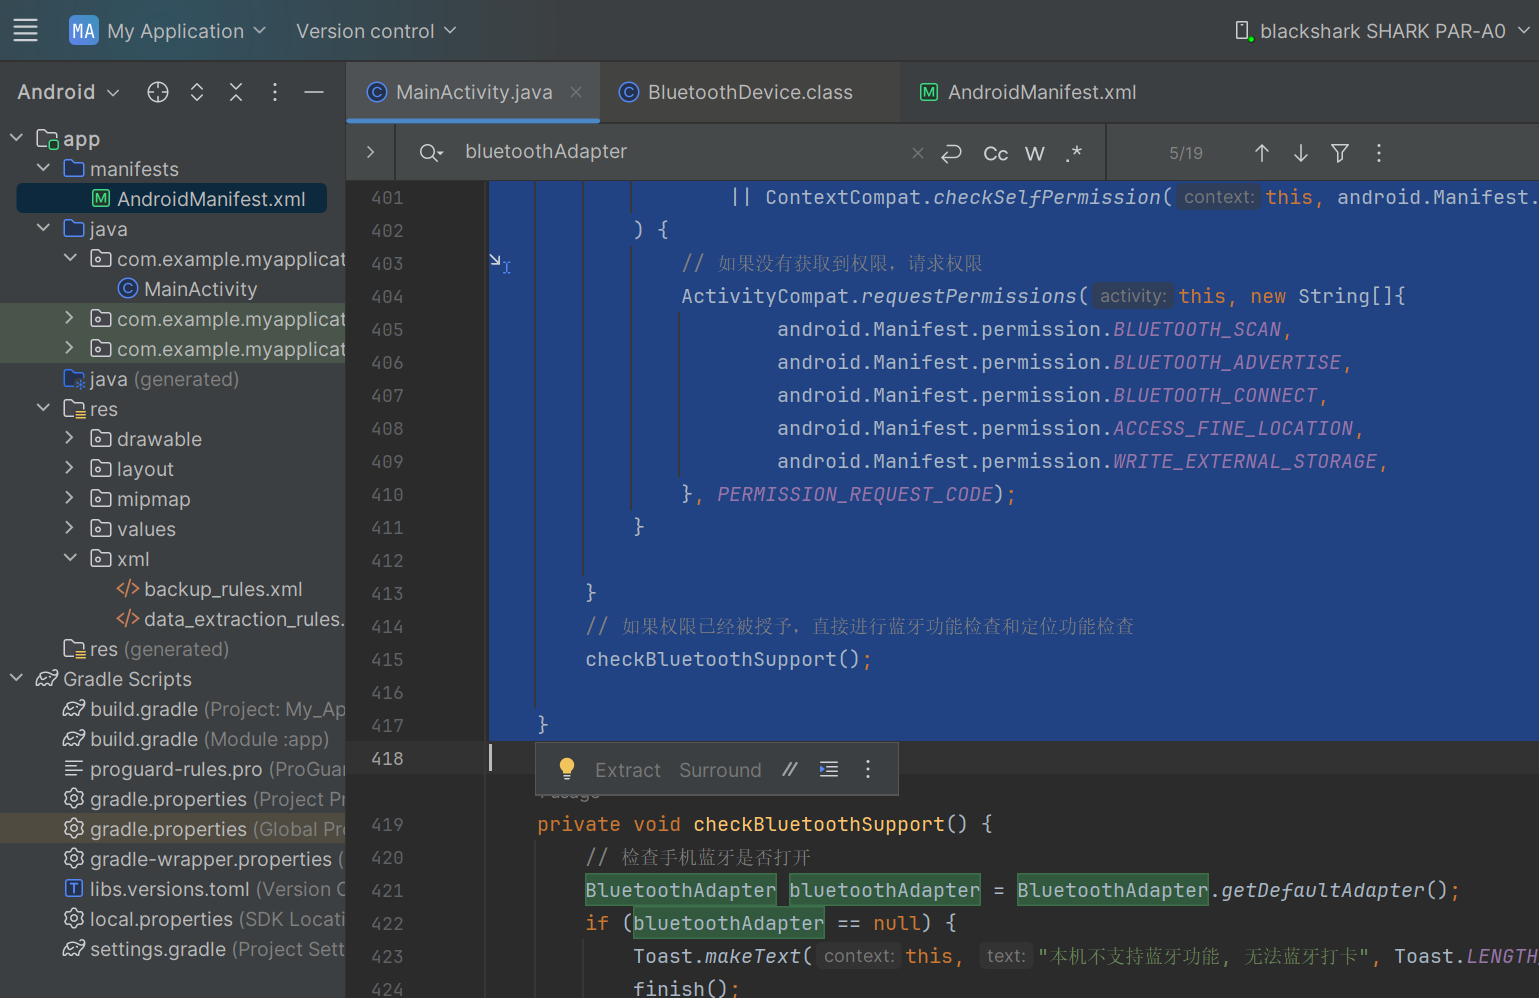
Task: Go to next occurrence arrow
Action: click(x=1301, y=153)
